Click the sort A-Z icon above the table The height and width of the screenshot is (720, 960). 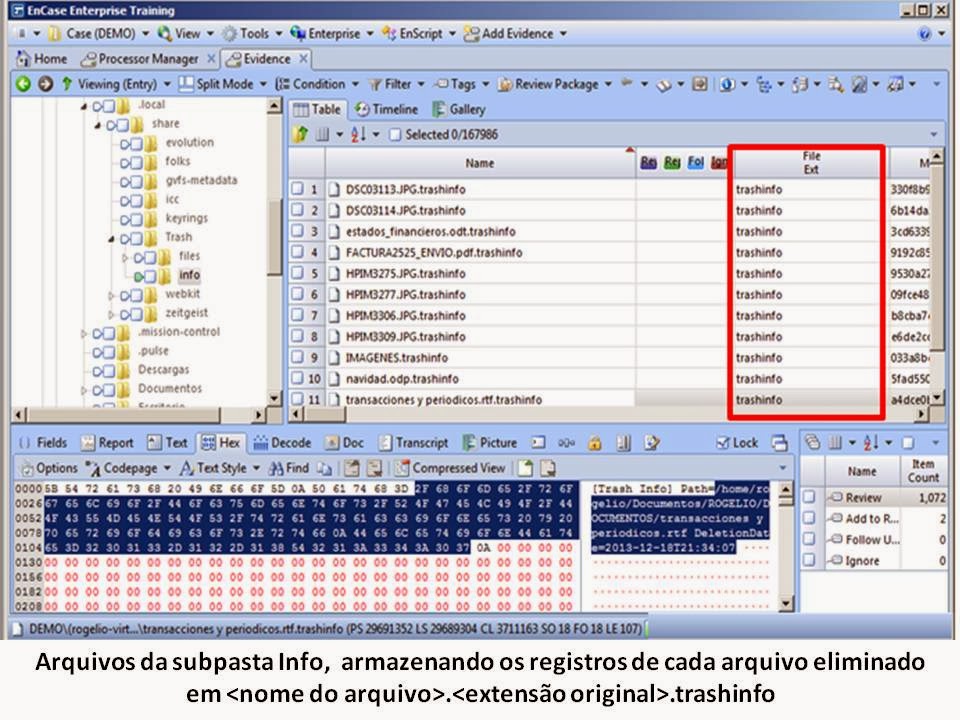(x=358, y=134)
